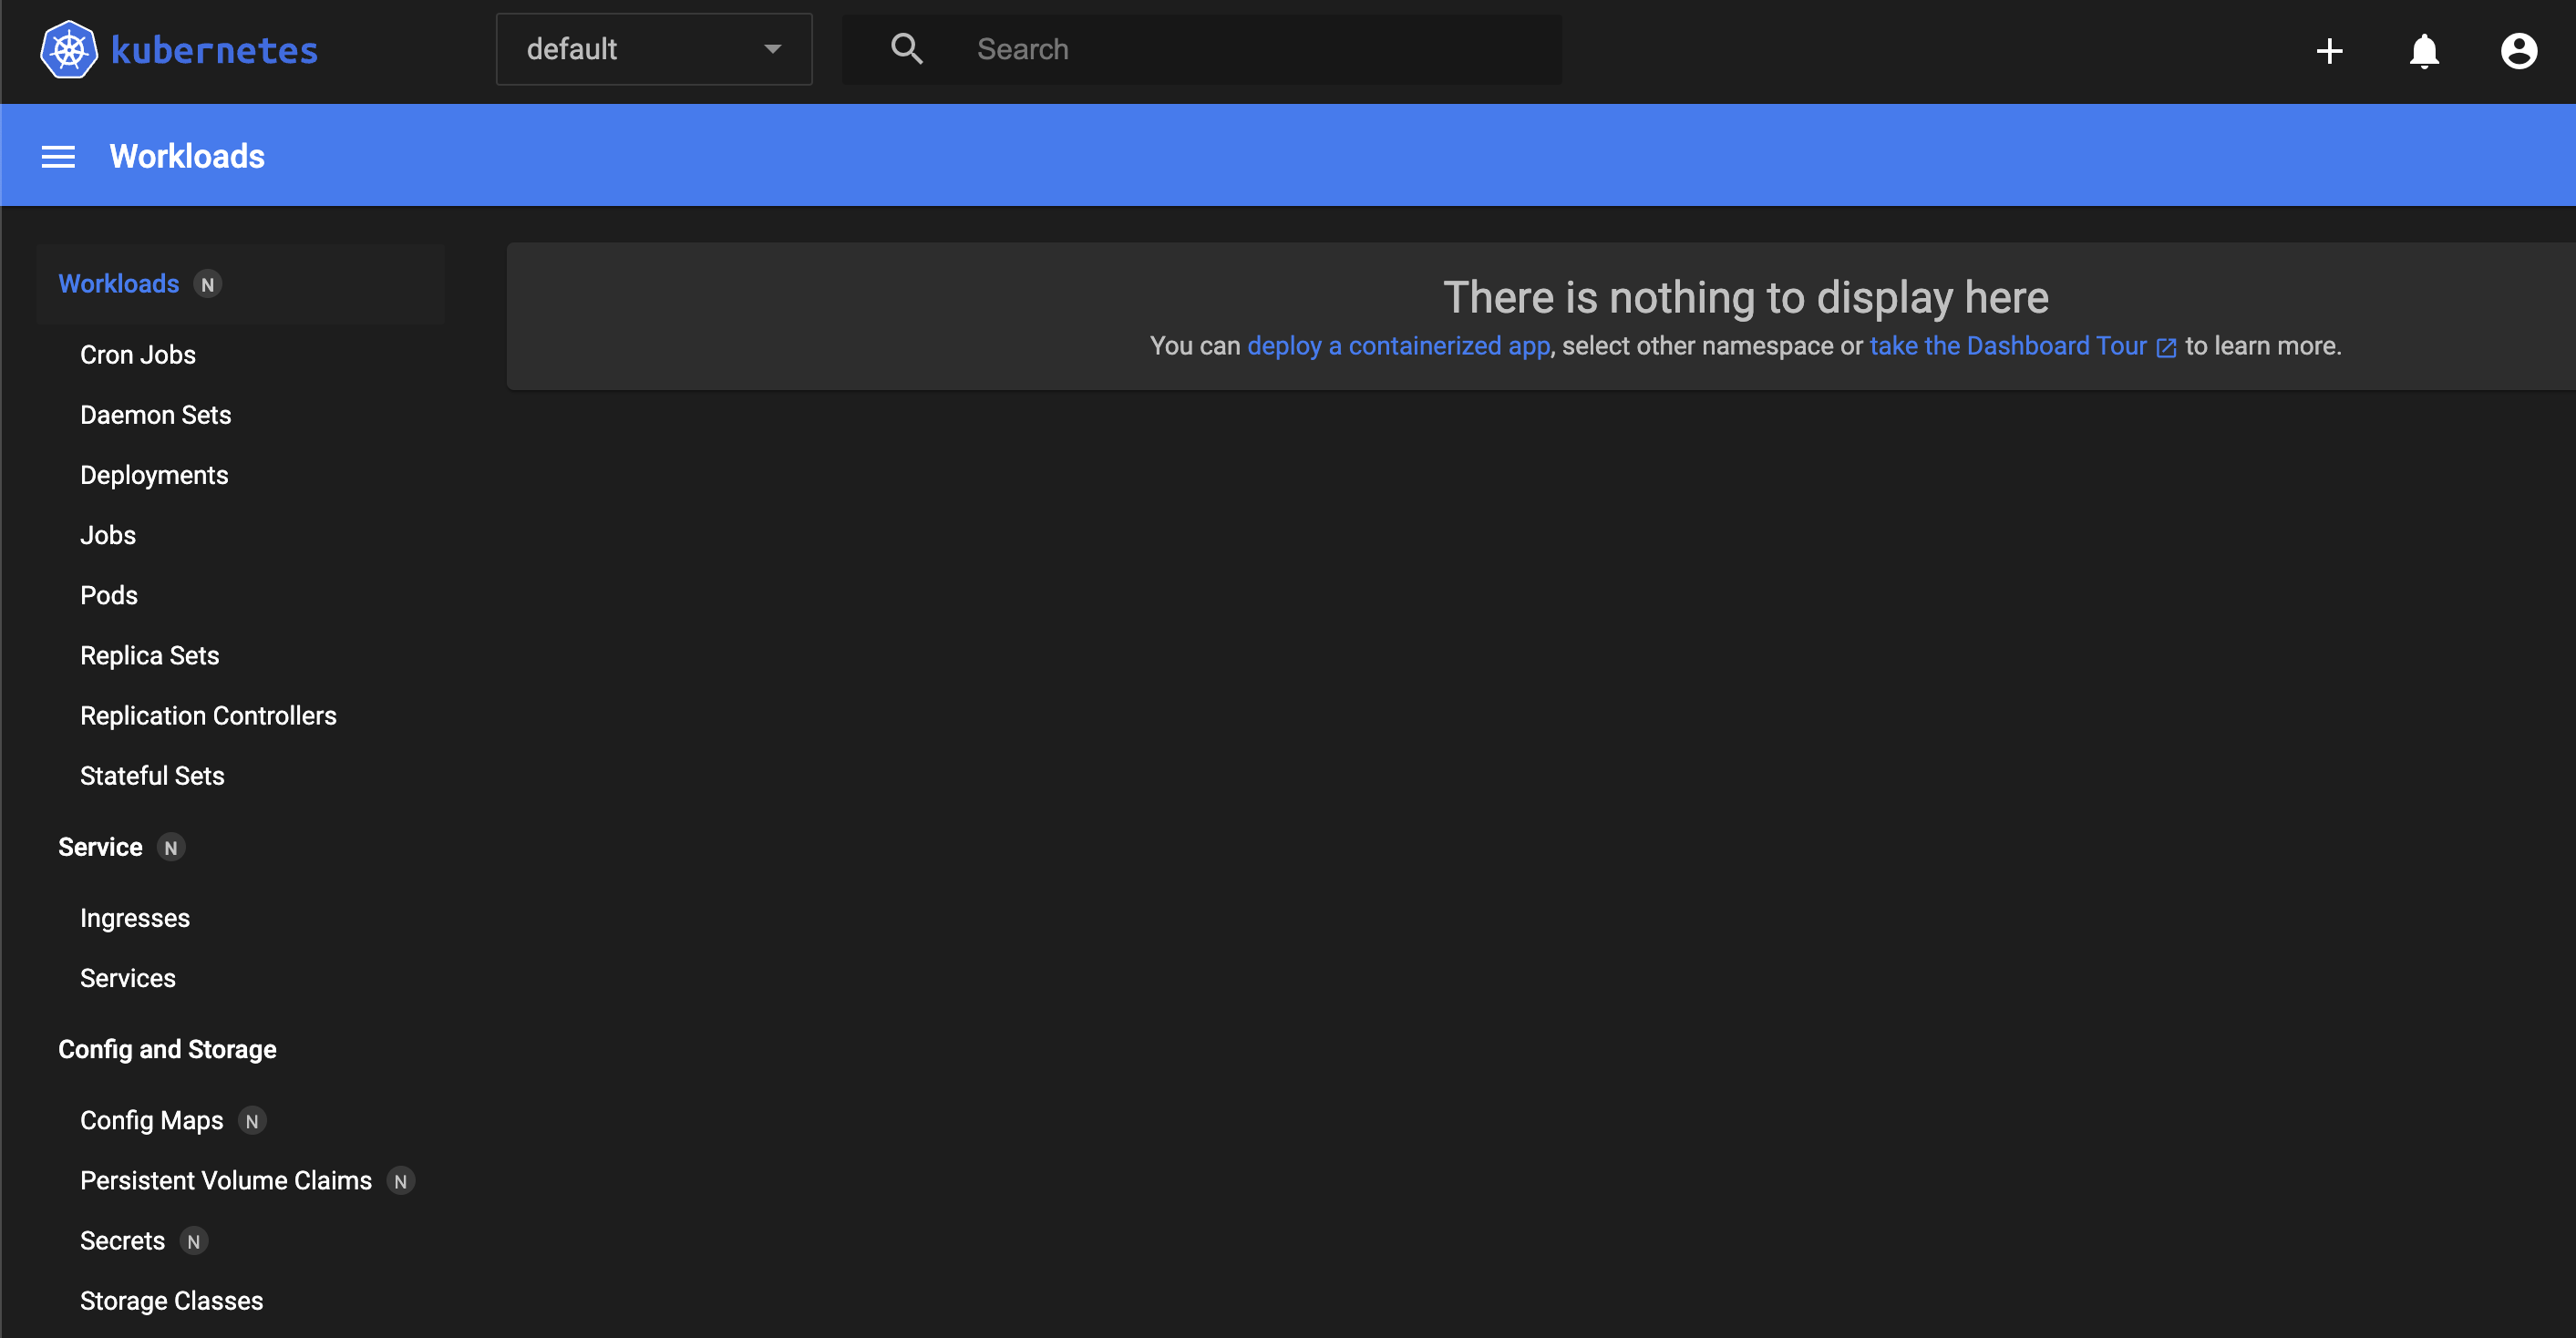The height and width of the screenshot is (1338, 2576).
Task: Open Persistent Volume Claims
Action: click(x=226, y=1180)
